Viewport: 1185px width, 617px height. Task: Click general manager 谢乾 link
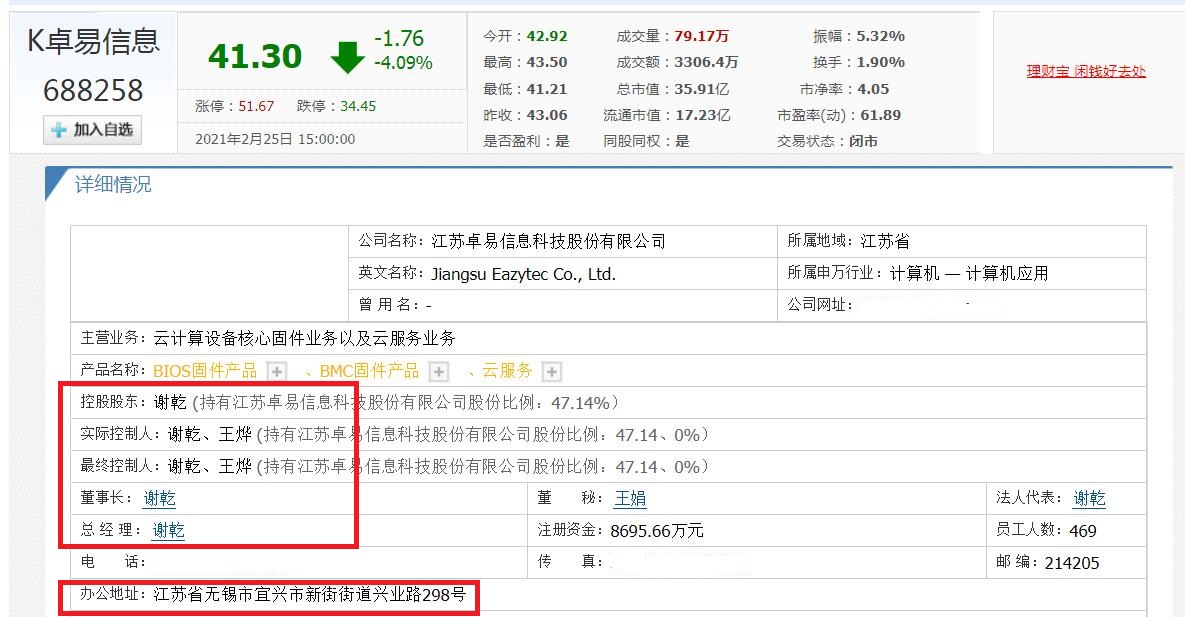pyautogui.click(x=167, y=530)
